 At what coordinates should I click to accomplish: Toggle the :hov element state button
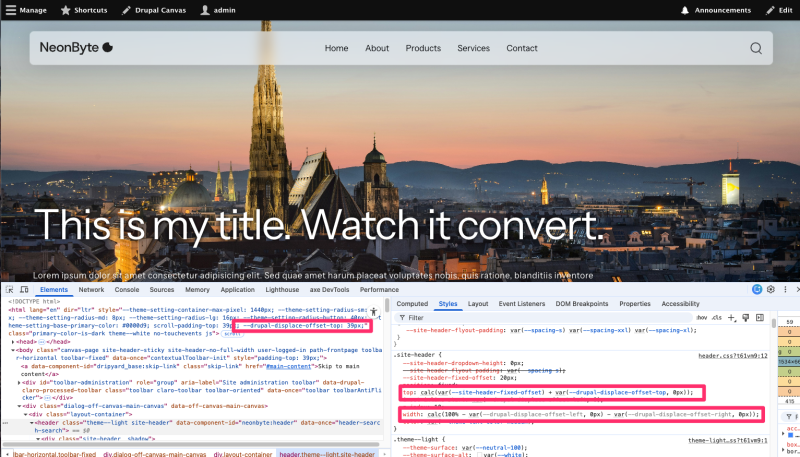[702, 318]
